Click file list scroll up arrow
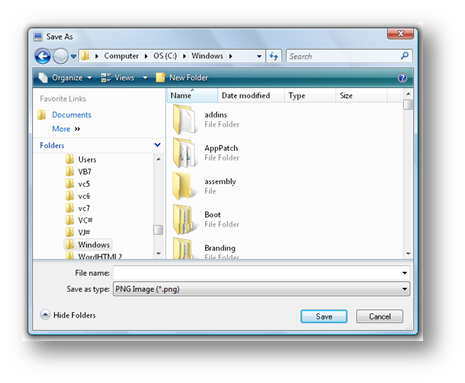 click(x=408, y=94)
